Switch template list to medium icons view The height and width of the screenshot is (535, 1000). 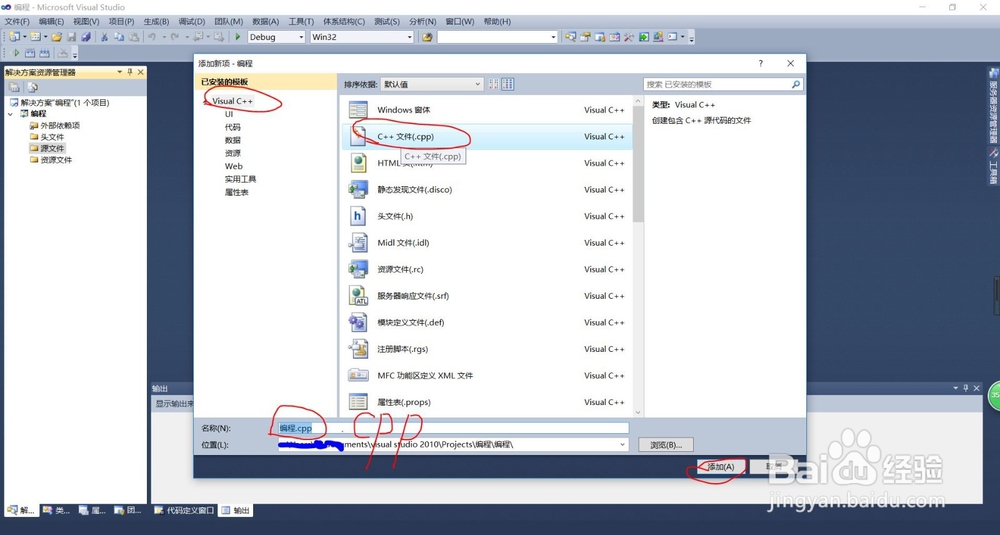tap(508, 84)
